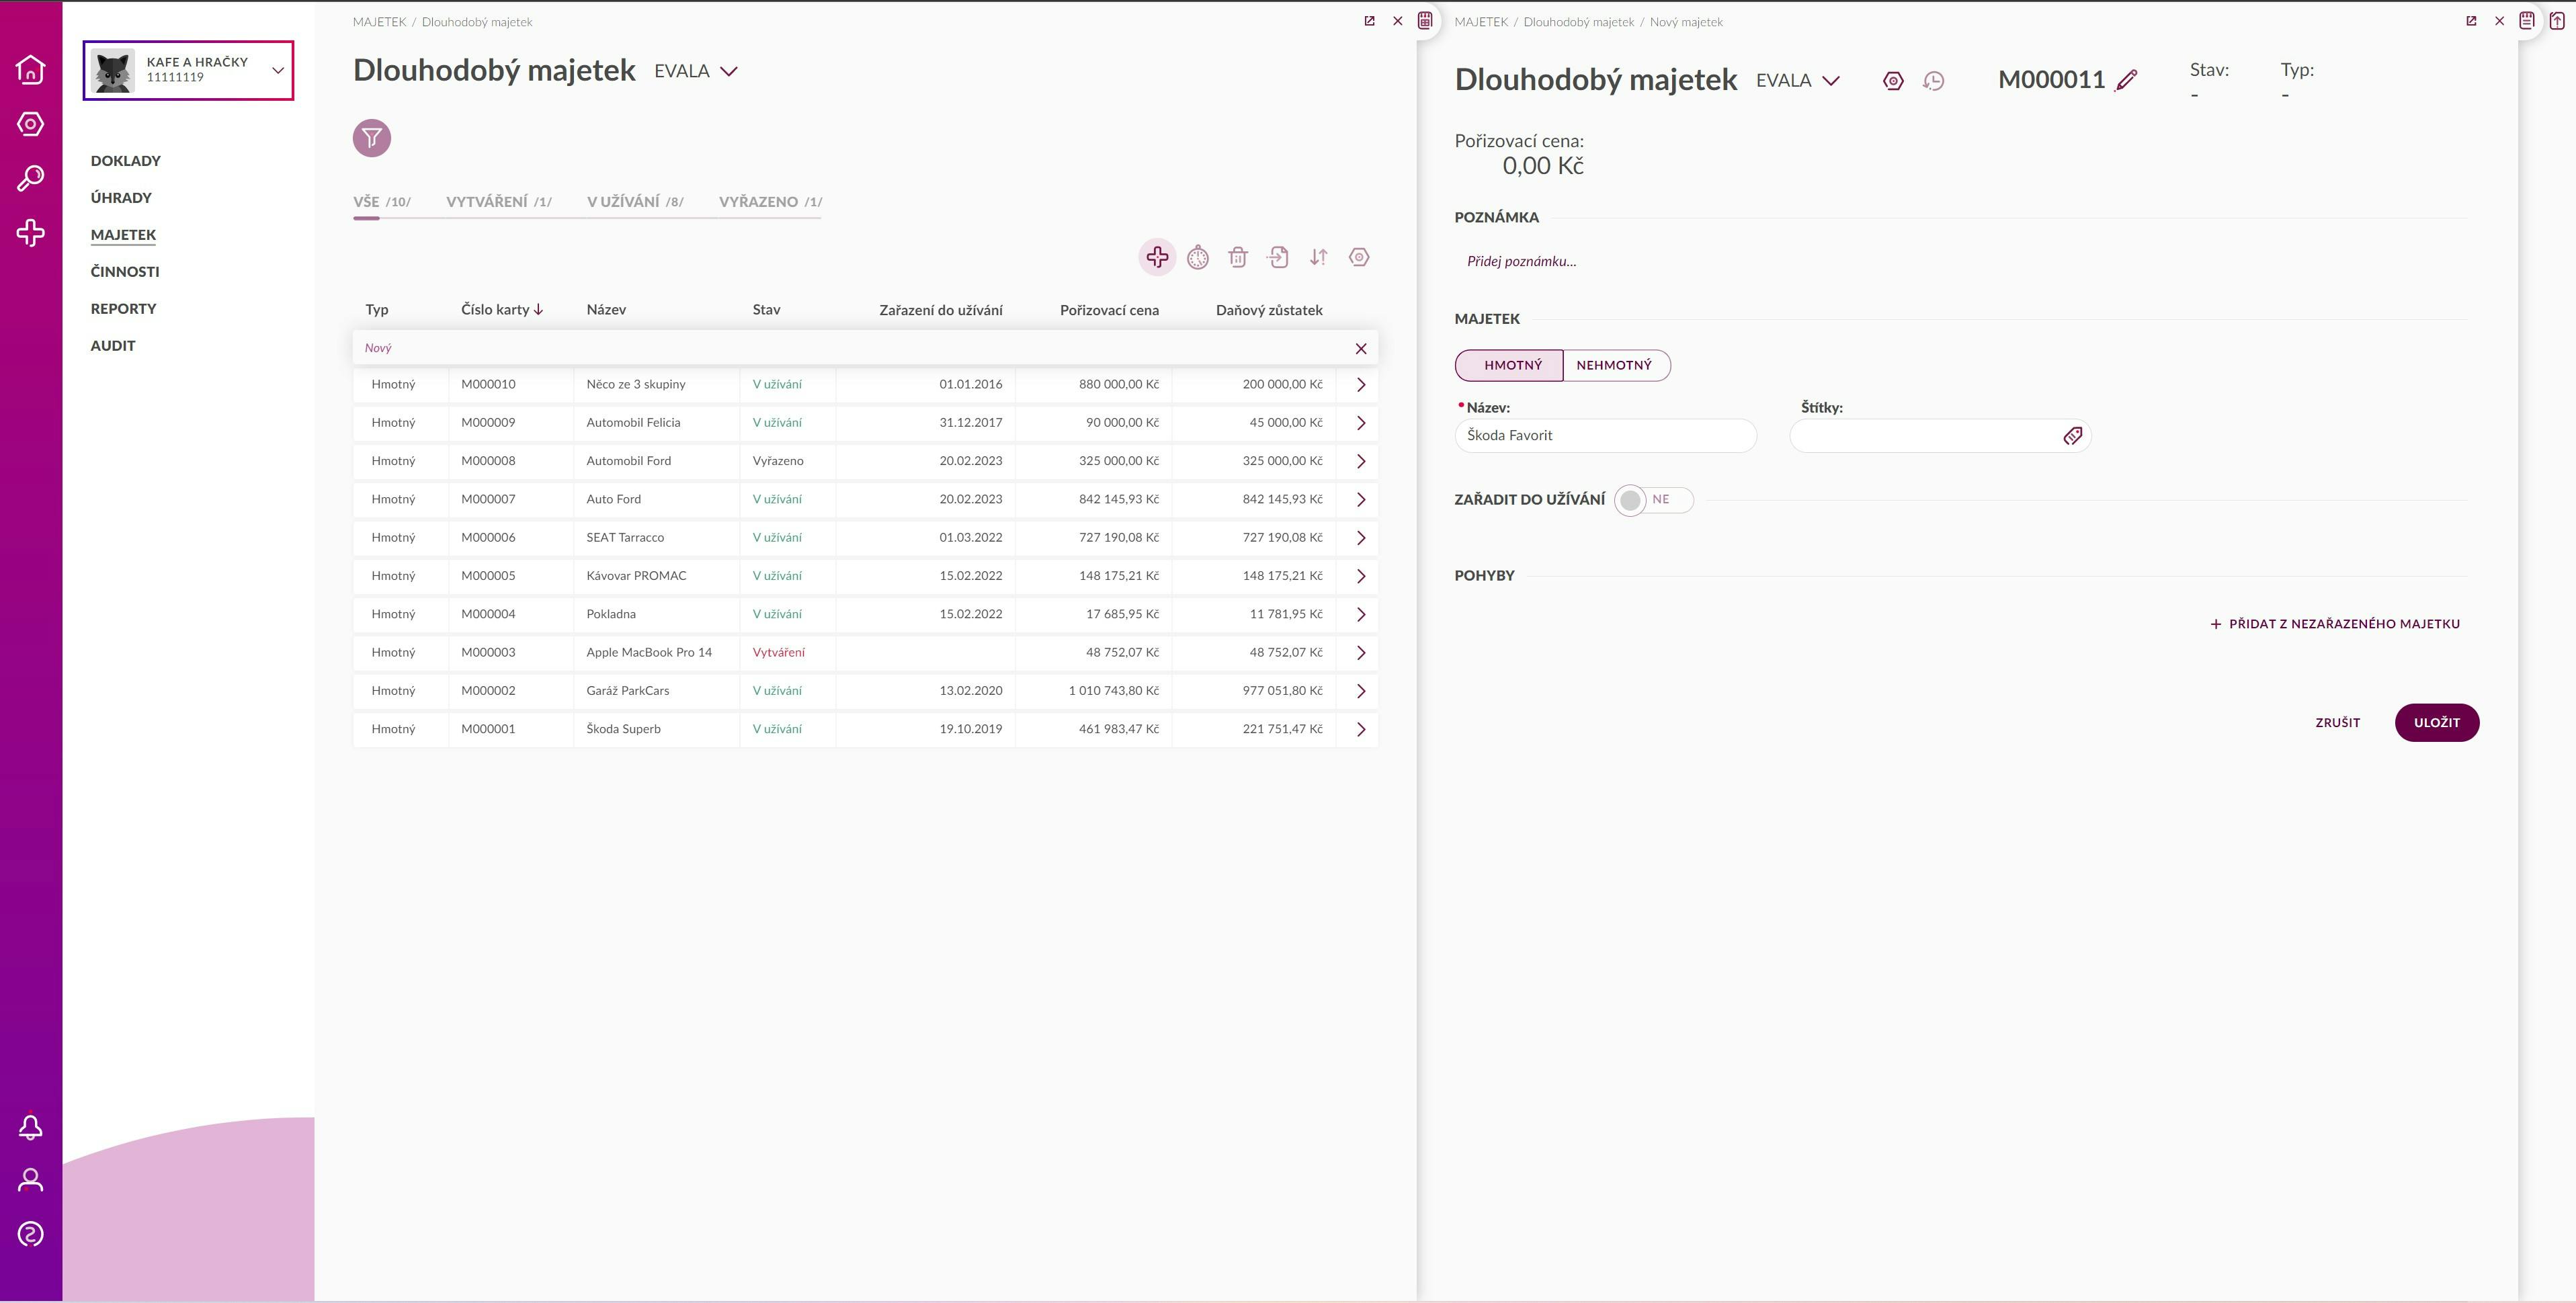Open the Apple MacBook Pro 14 row arrow
Viewport: 2576px width, 1303px height.
[x=1360, y=653]
